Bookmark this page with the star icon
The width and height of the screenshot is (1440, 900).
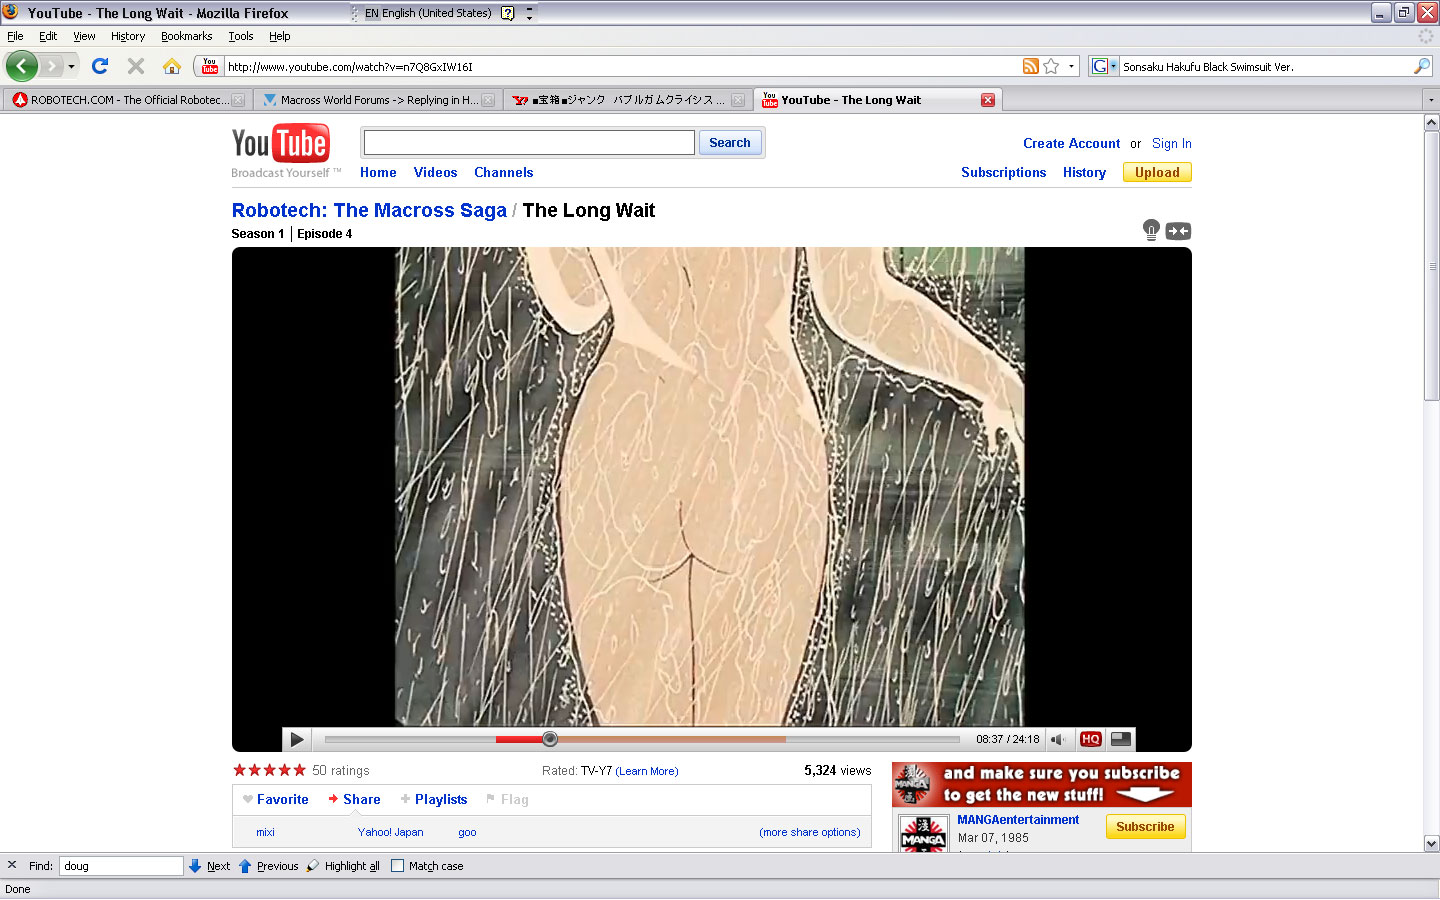click(1051, 66)
